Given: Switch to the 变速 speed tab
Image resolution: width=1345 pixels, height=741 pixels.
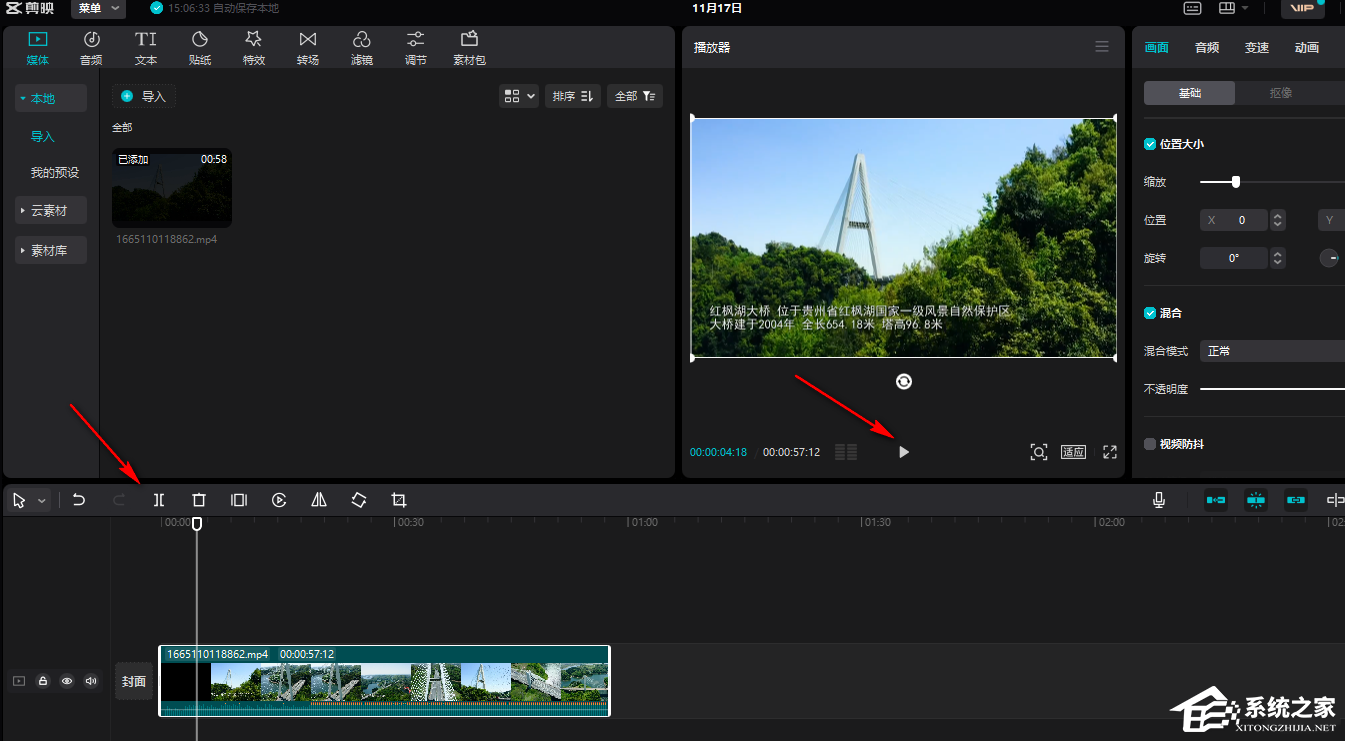Looking at the screenshot, I should point(1257,47).
